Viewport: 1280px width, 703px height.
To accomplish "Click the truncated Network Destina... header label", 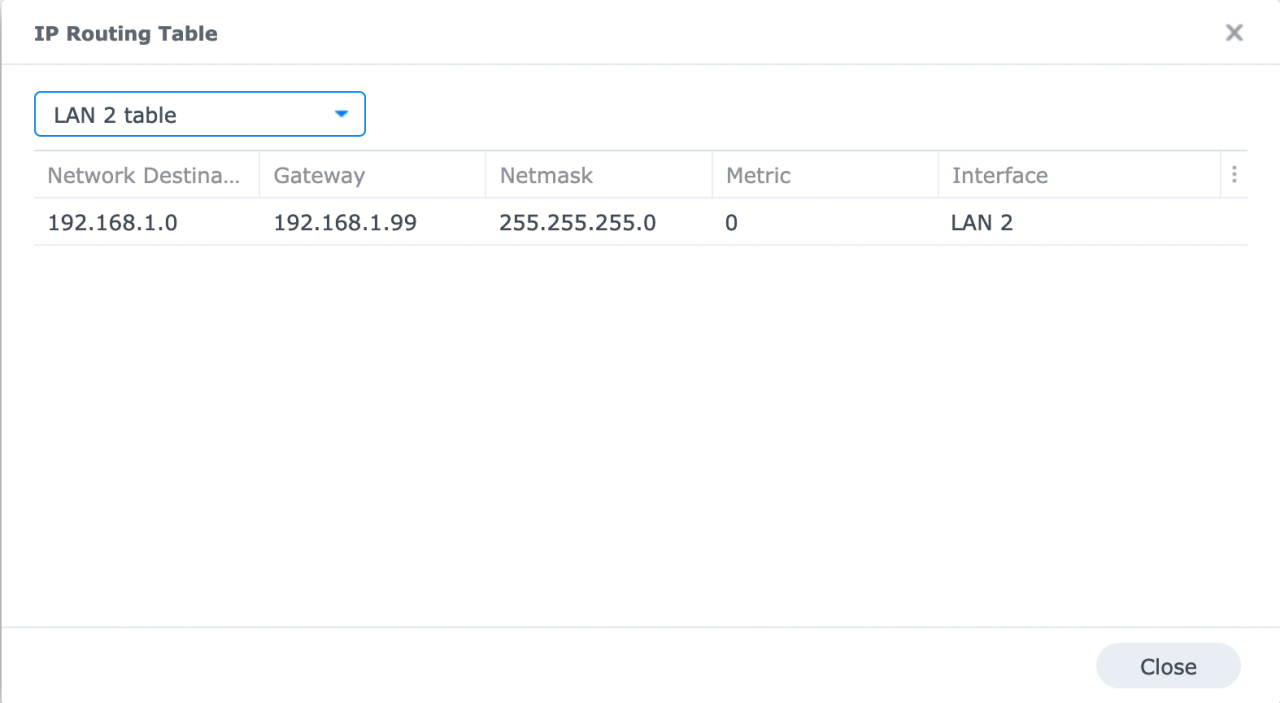I will 144,174.
